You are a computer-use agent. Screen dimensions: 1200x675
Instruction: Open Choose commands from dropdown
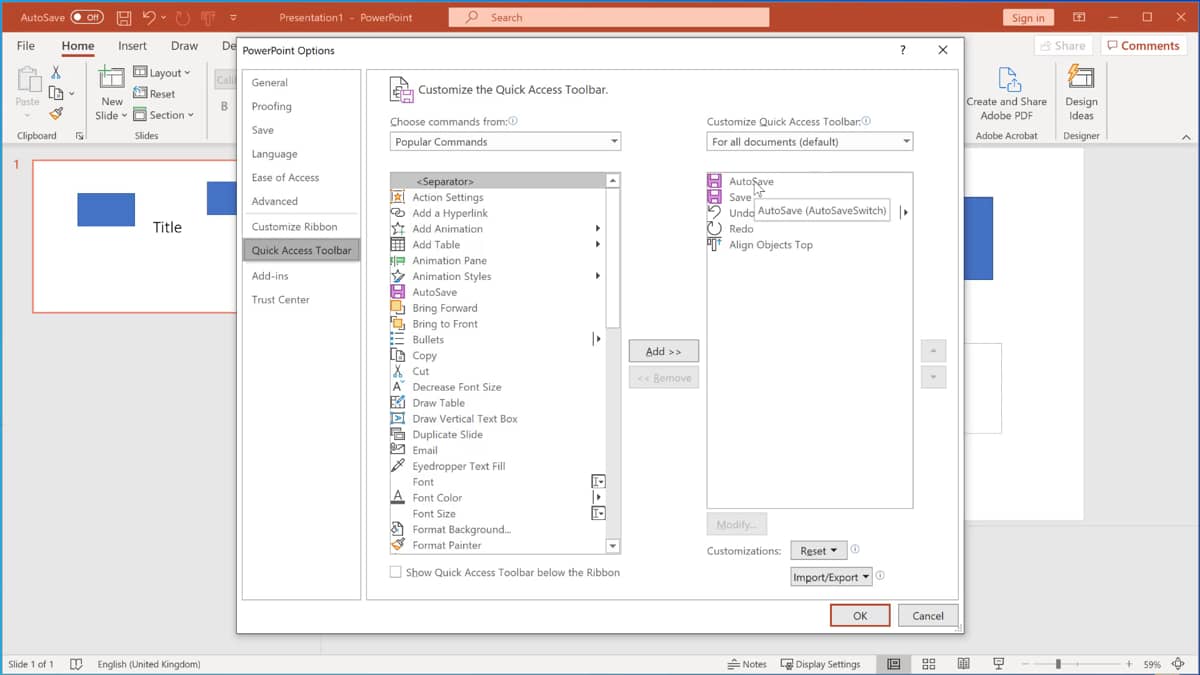coord(505,142)
